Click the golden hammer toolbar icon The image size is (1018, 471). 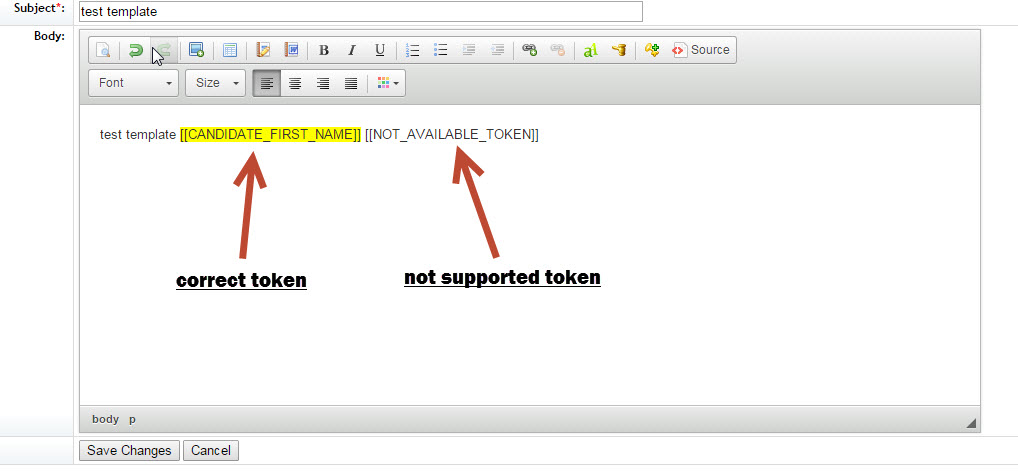(619, 50)
